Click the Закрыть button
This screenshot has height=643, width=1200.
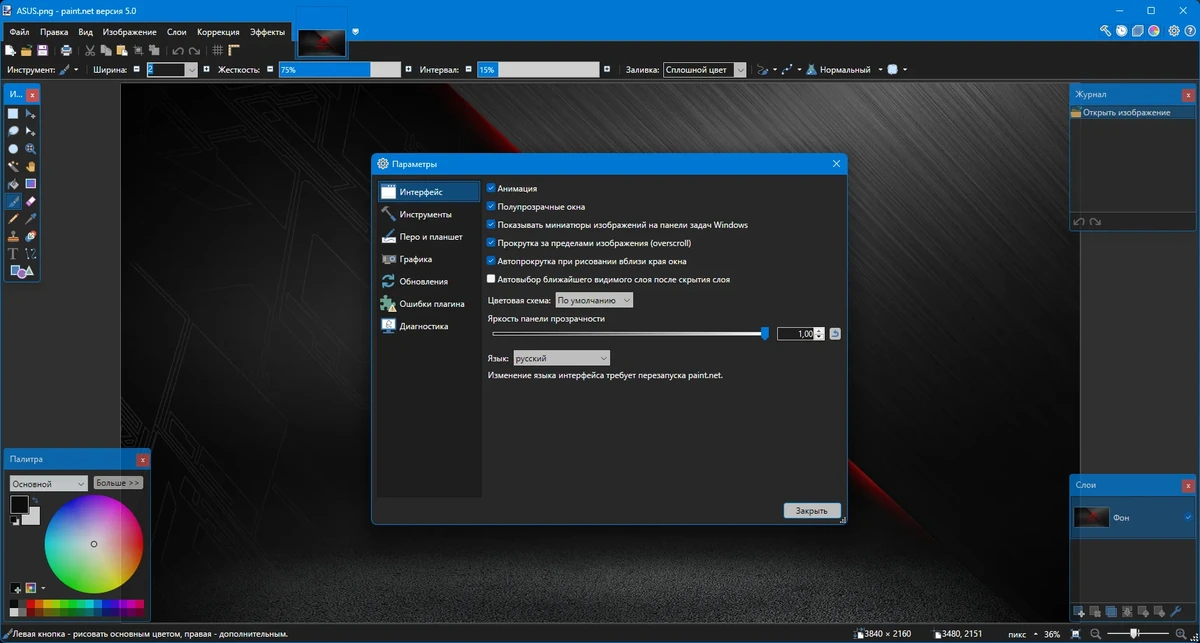pyautogui.click(x=812, y=510)
